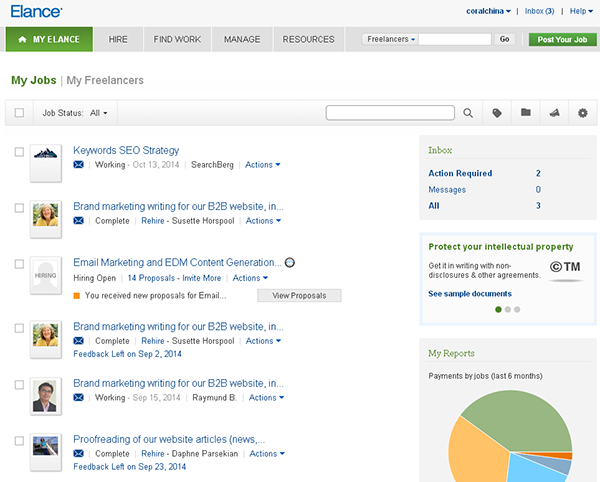Screen dimensions: 600x482
Task: Click the Invite More link
Action: (202, 278)
